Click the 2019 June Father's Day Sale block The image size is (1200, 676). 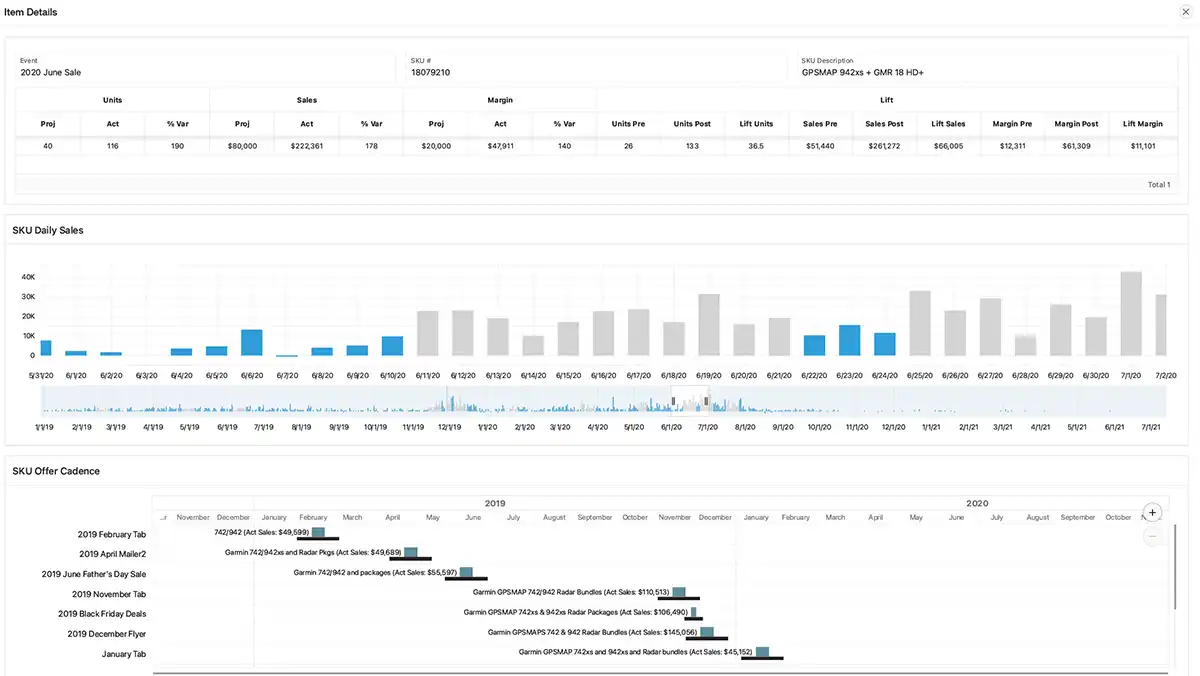point(465,573)
